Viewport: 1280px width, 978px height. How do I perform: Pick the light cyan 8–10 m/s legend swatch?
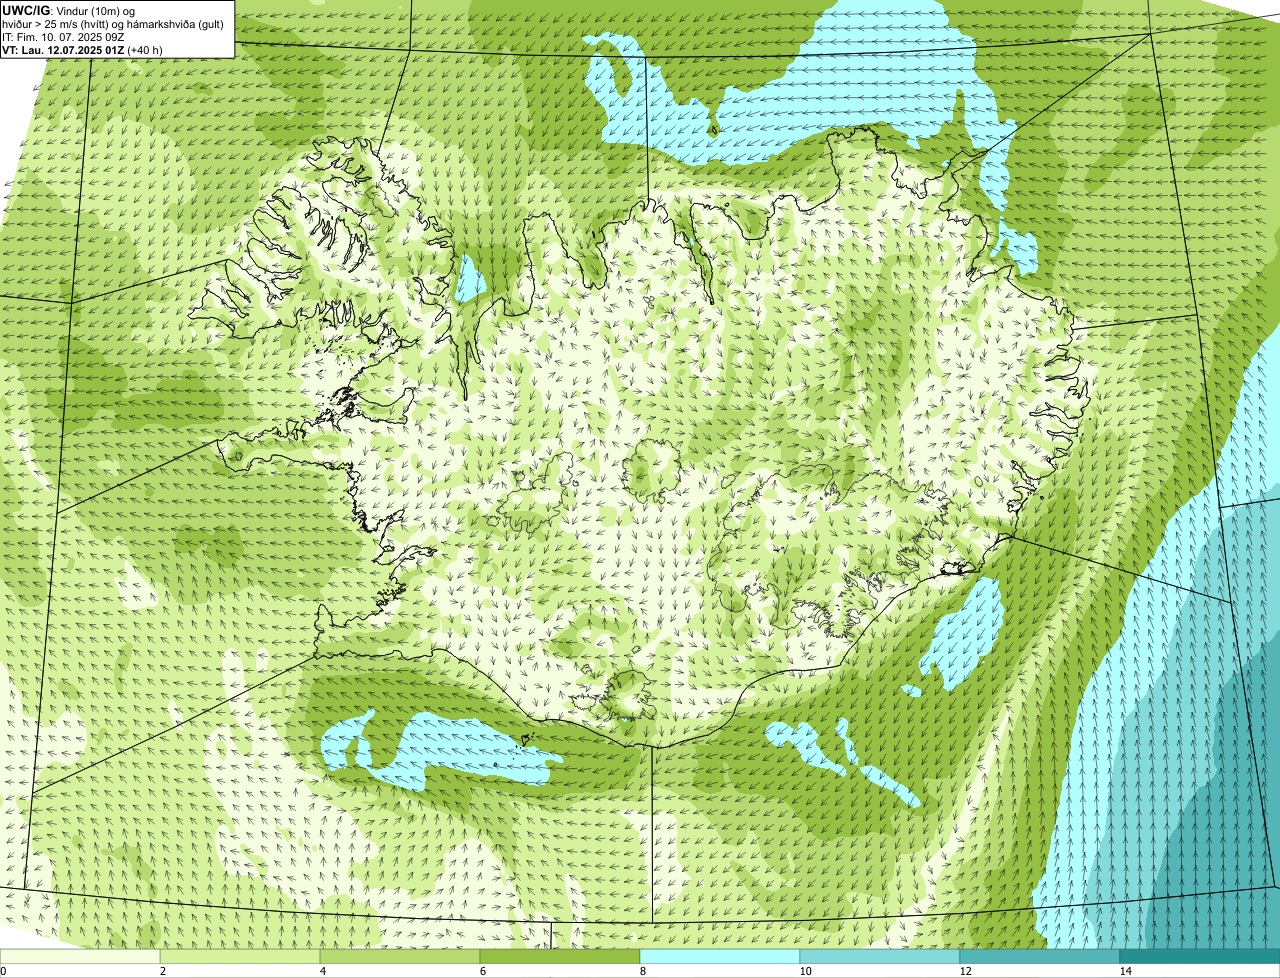point(720,956)
